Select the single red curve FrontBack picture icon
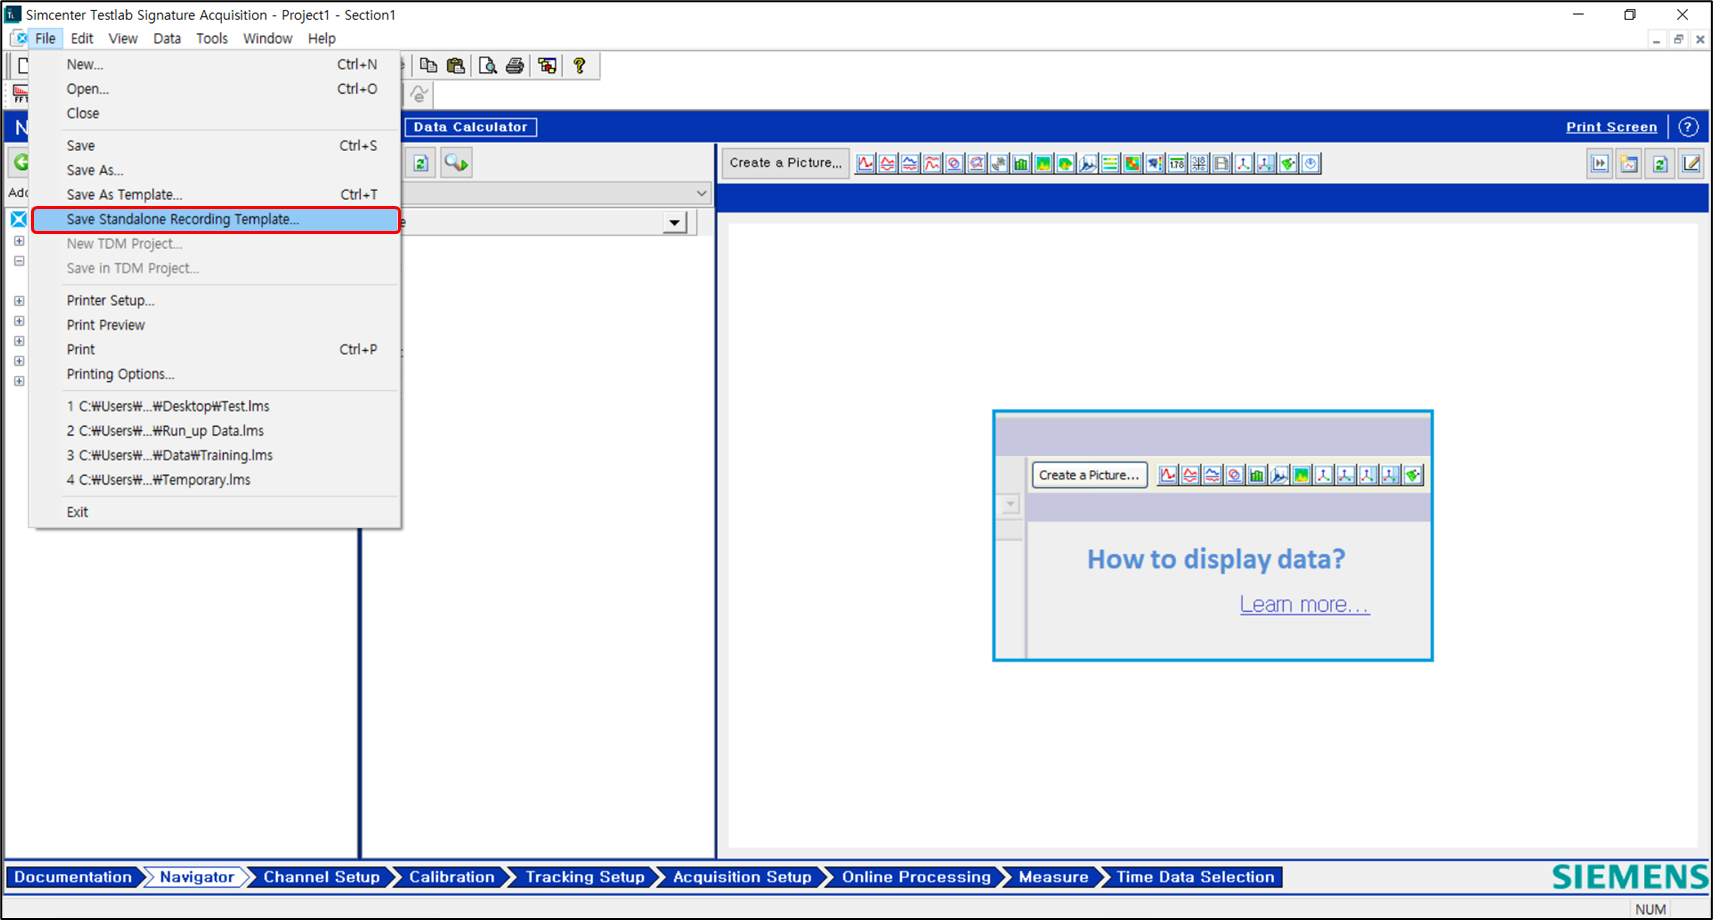Image resolution: width=1713 pixels, height=920 pixels. [865, 163]
